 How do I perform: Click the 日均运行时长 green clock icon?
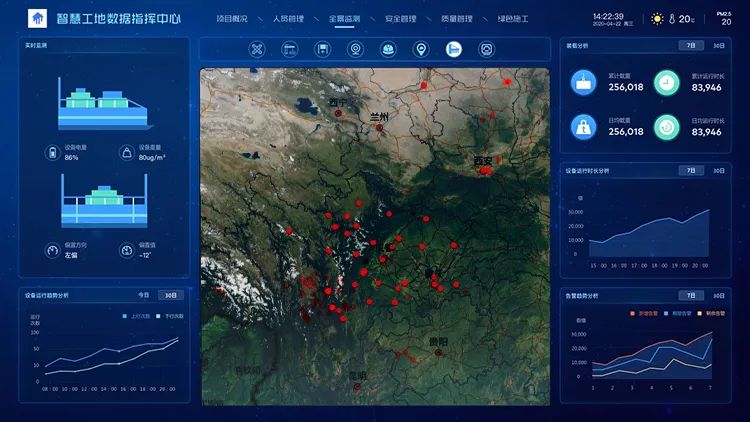tap(666, 126)
